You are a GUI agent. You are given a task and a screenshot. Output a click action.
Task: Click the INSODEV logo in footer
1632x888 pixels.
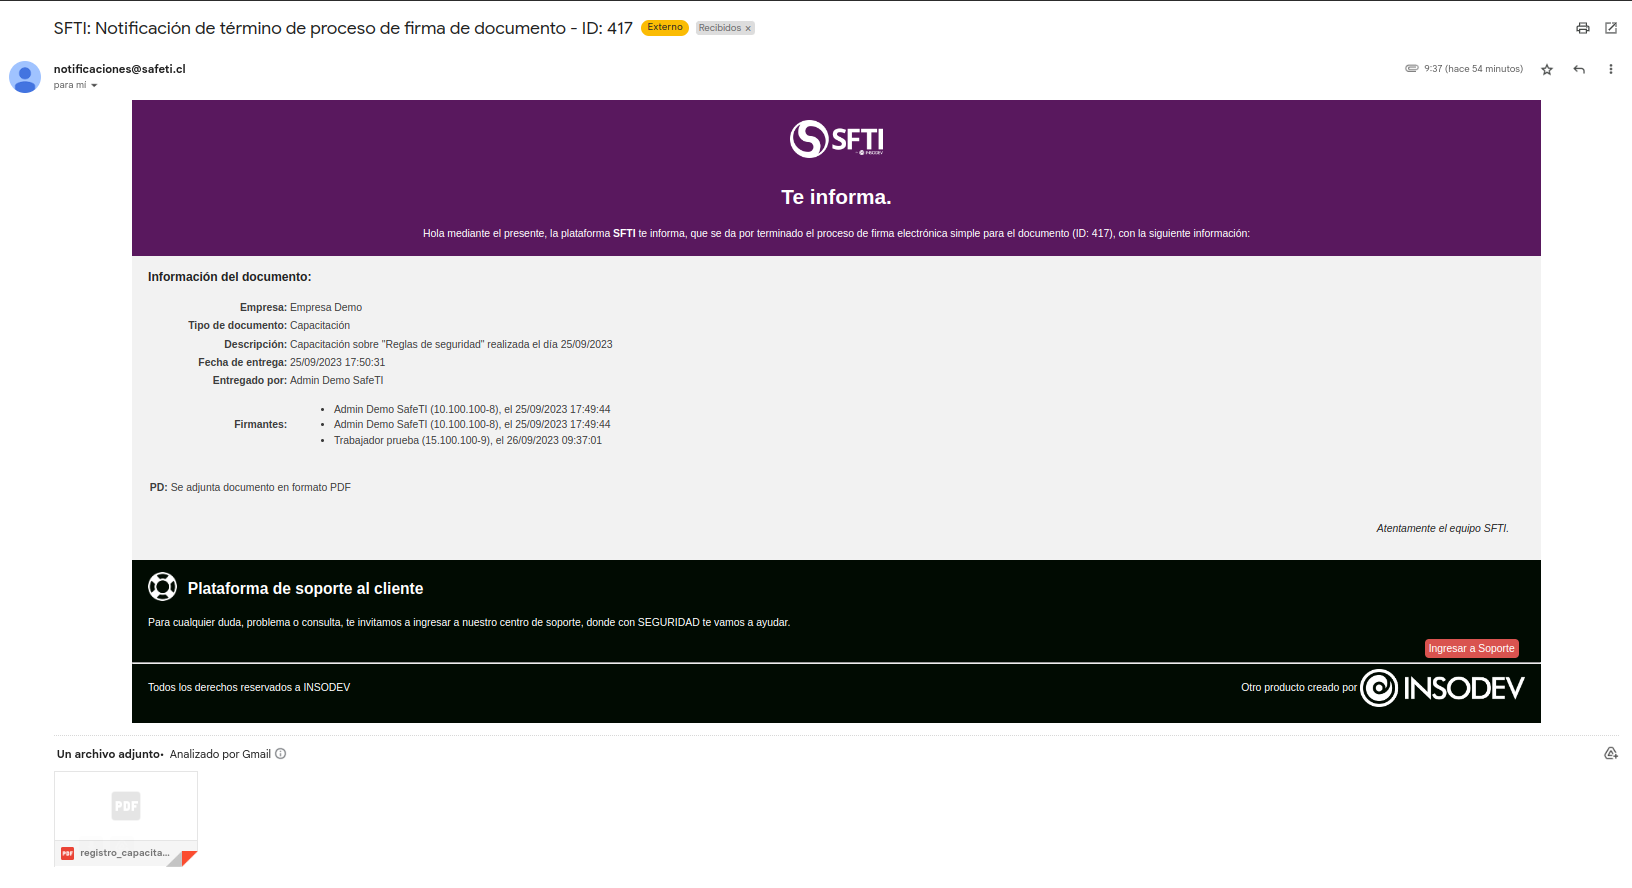1442,688
